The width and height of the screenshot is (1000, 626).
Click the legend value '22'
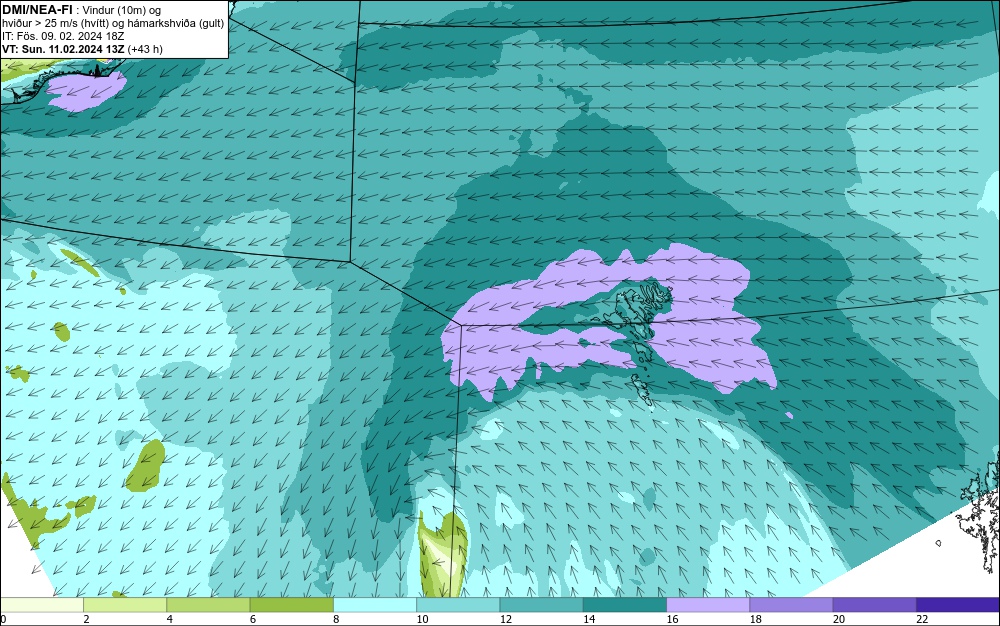pos(922,619)
